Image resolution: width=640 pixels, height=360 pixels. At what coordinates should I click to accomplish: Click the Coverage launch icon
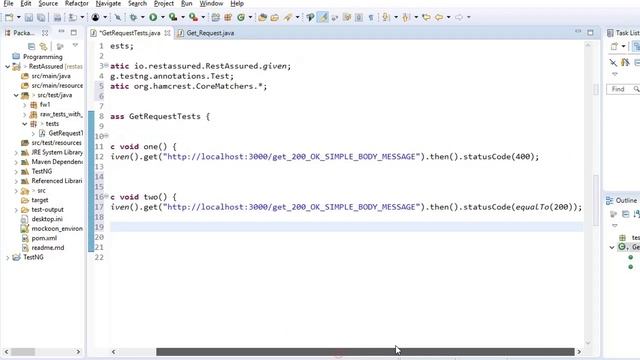173,17
